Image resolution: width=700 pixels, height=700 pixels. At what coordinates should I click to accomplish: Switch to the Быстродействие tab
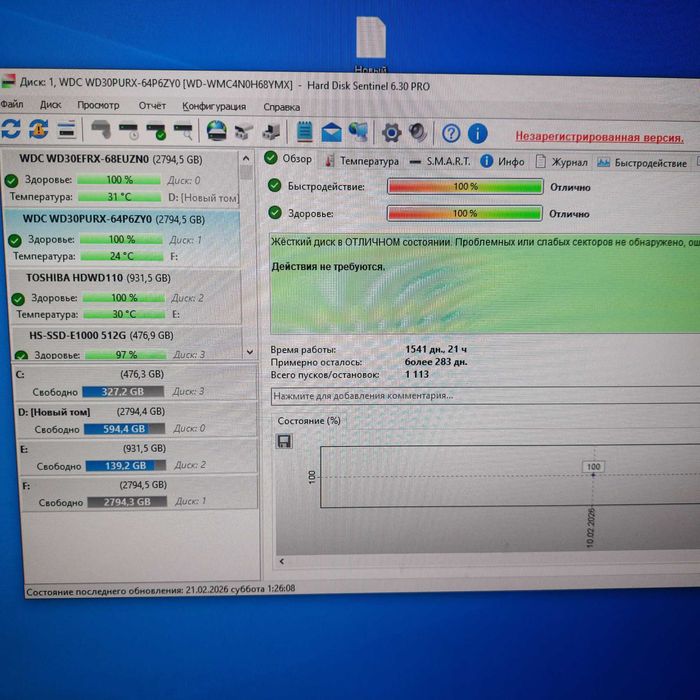[642, 163]
